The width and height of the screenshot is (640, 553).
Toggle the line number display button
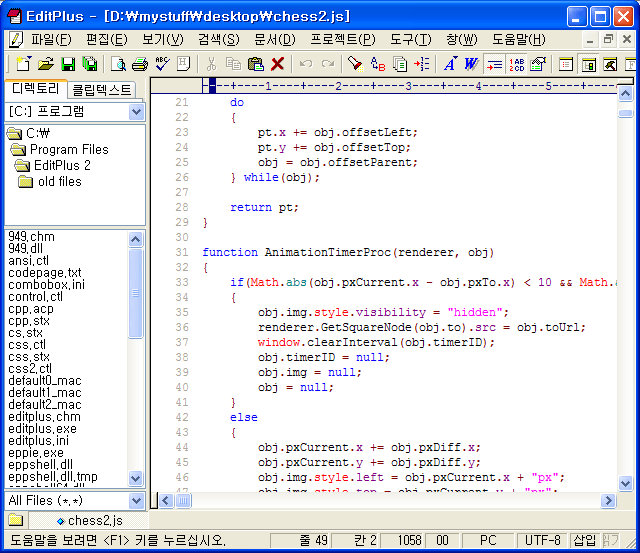pos(517,64)
